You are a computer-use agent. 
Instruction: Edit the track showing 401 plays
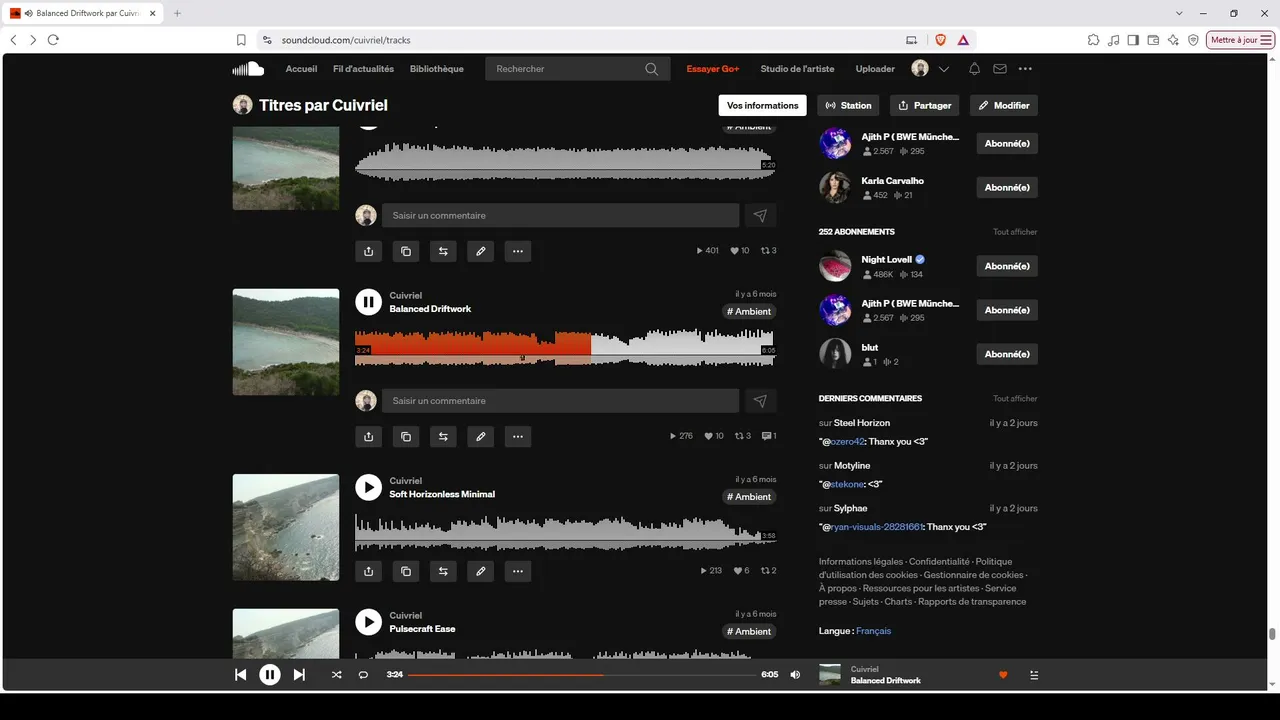point(481,251)
